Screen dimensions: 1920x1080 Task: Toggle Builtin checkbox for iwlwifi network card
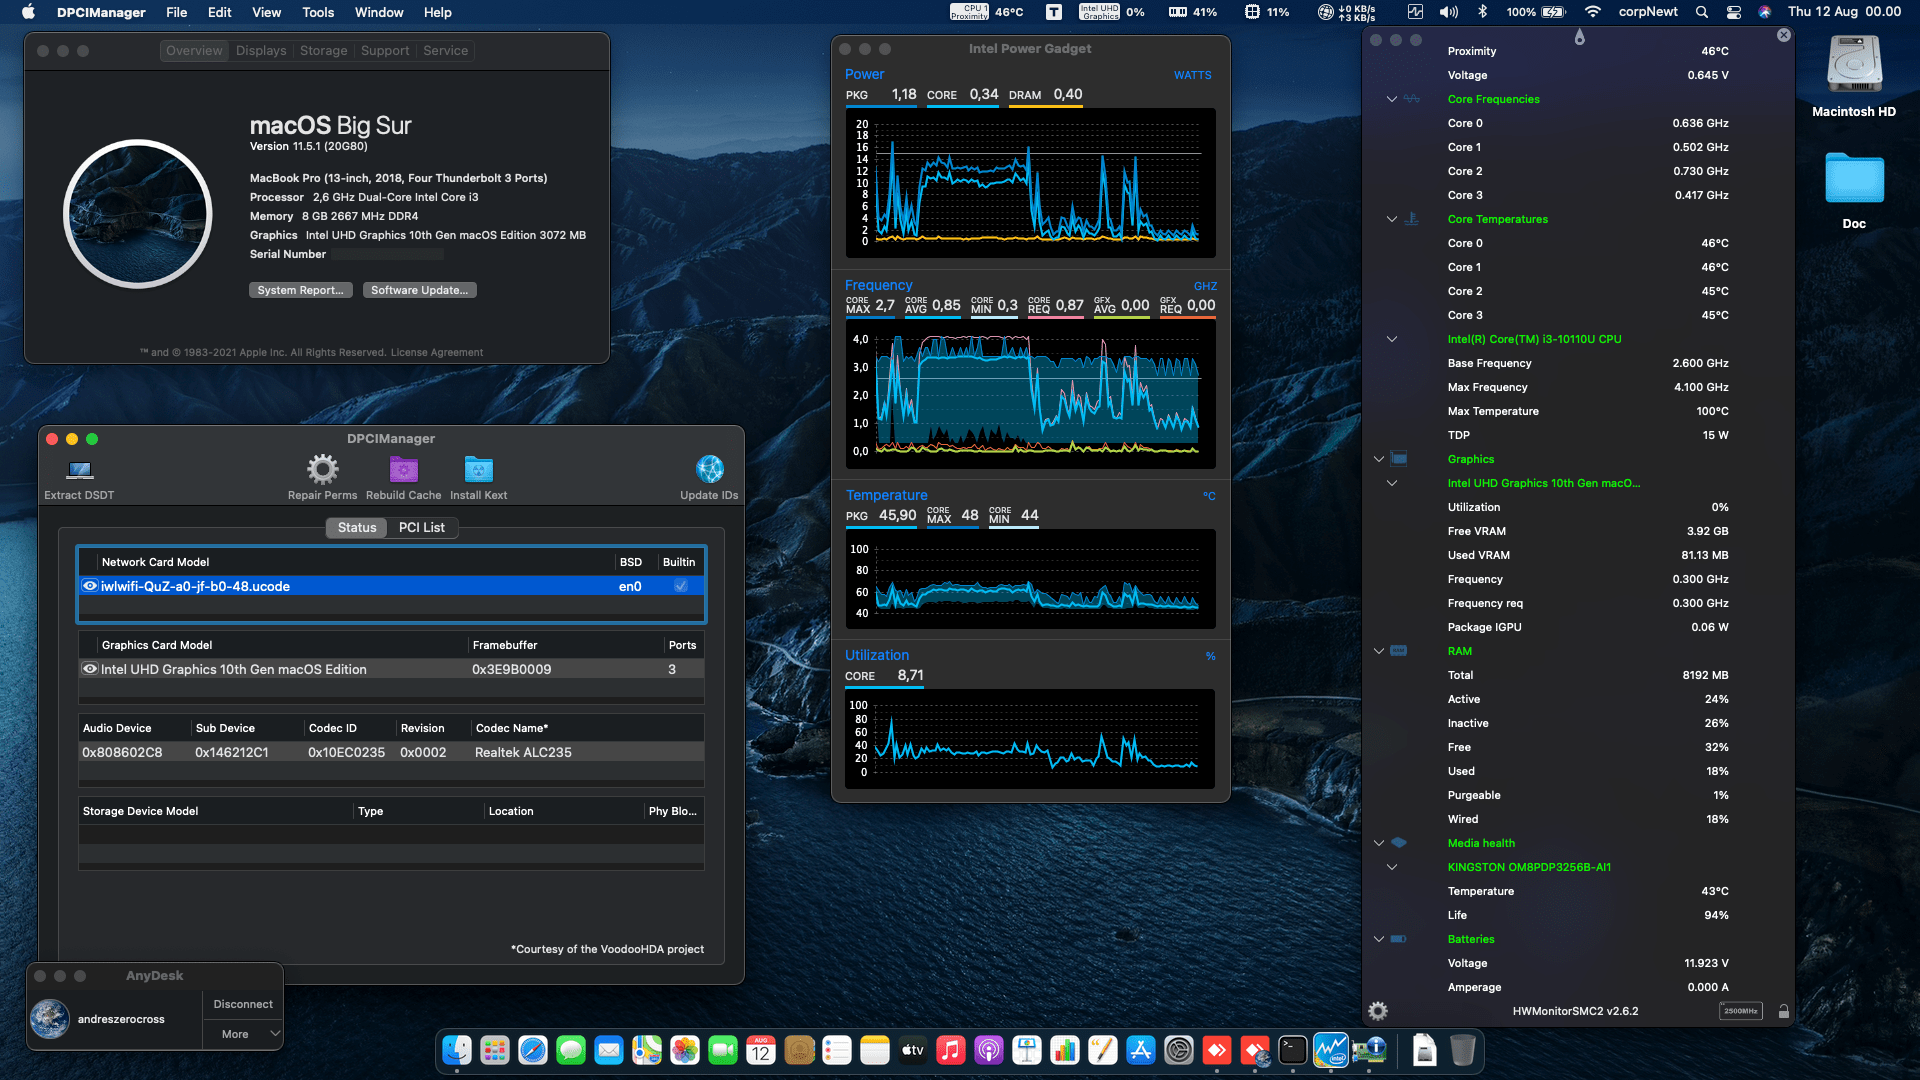click(x=681, y=586)
